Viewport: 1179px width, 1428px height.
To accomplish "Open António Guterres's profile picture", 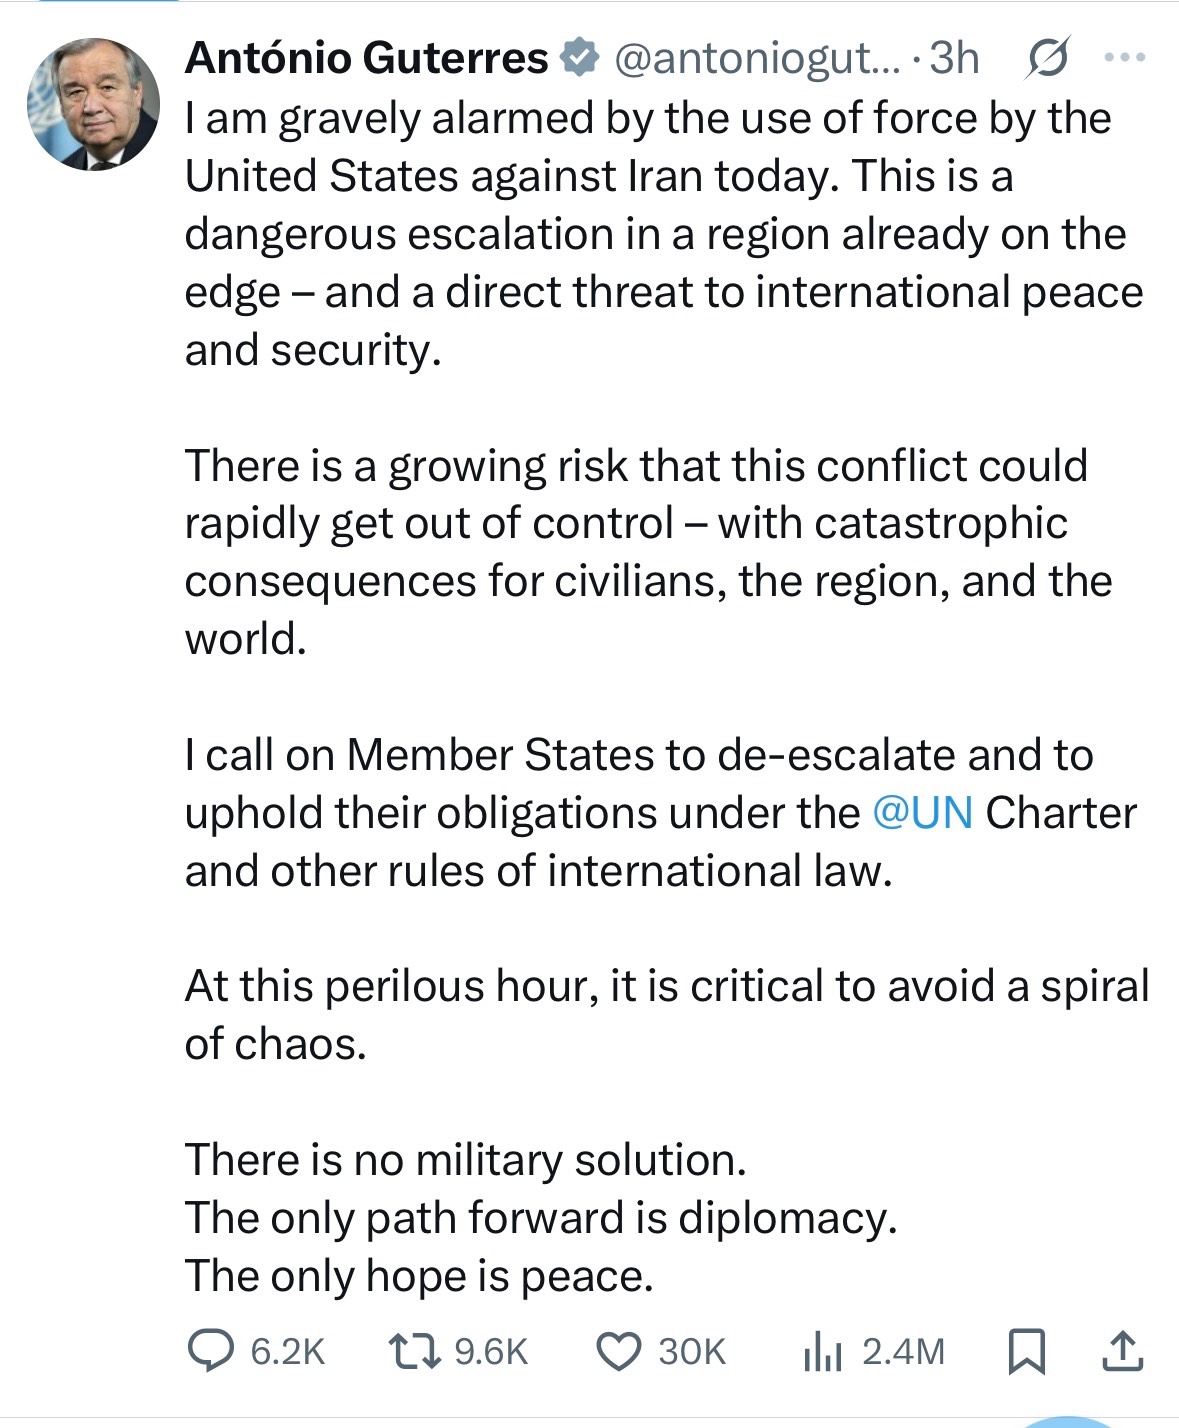I will tap(93, 105).
